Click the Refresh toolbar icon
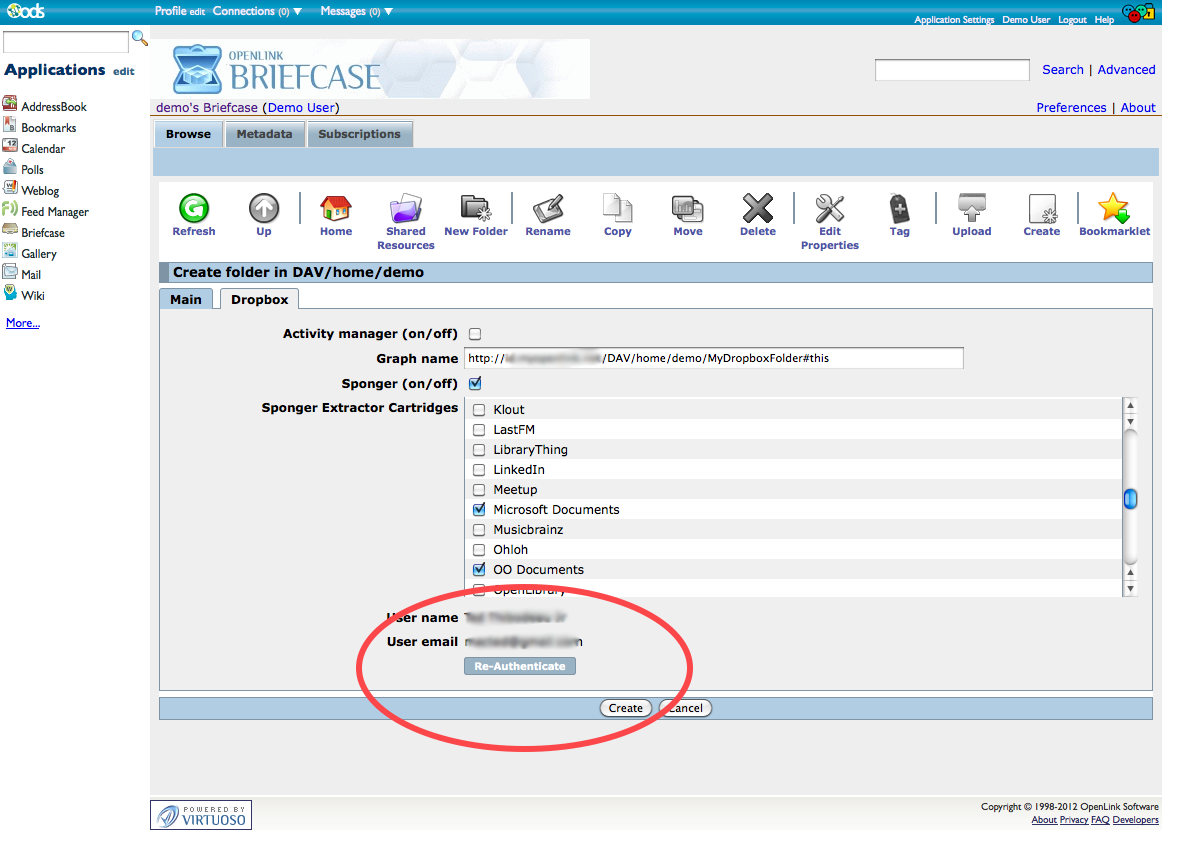Screen dimensions: 1180x850 click(x=193, y=209)
